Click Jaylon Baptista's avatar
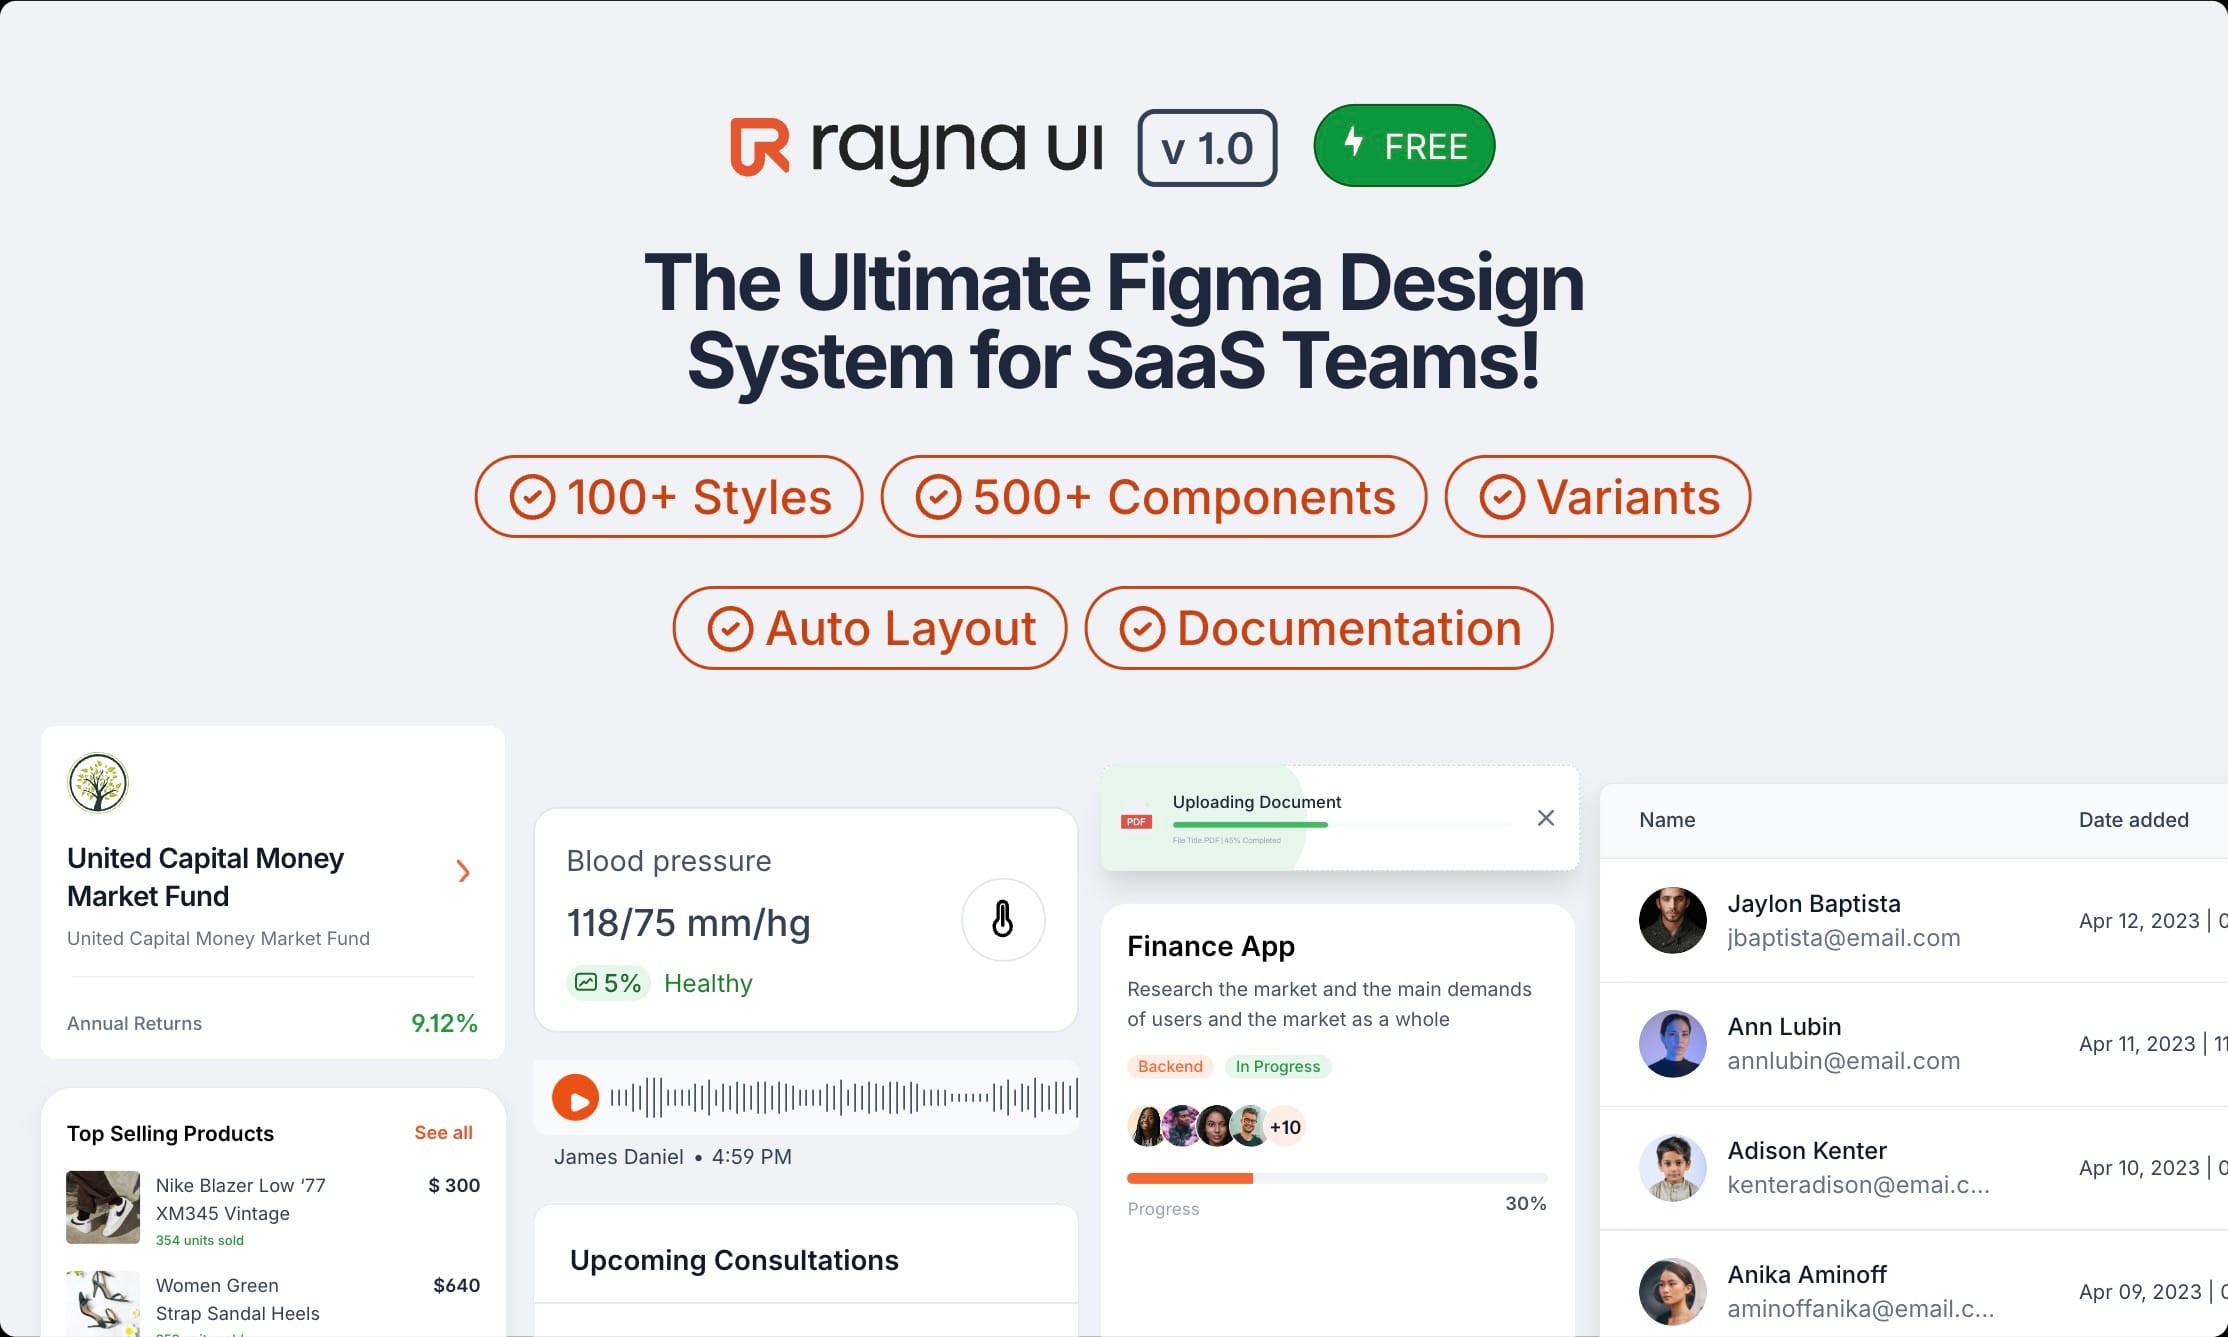2228x1337 pixels. tap(1672, 920)
